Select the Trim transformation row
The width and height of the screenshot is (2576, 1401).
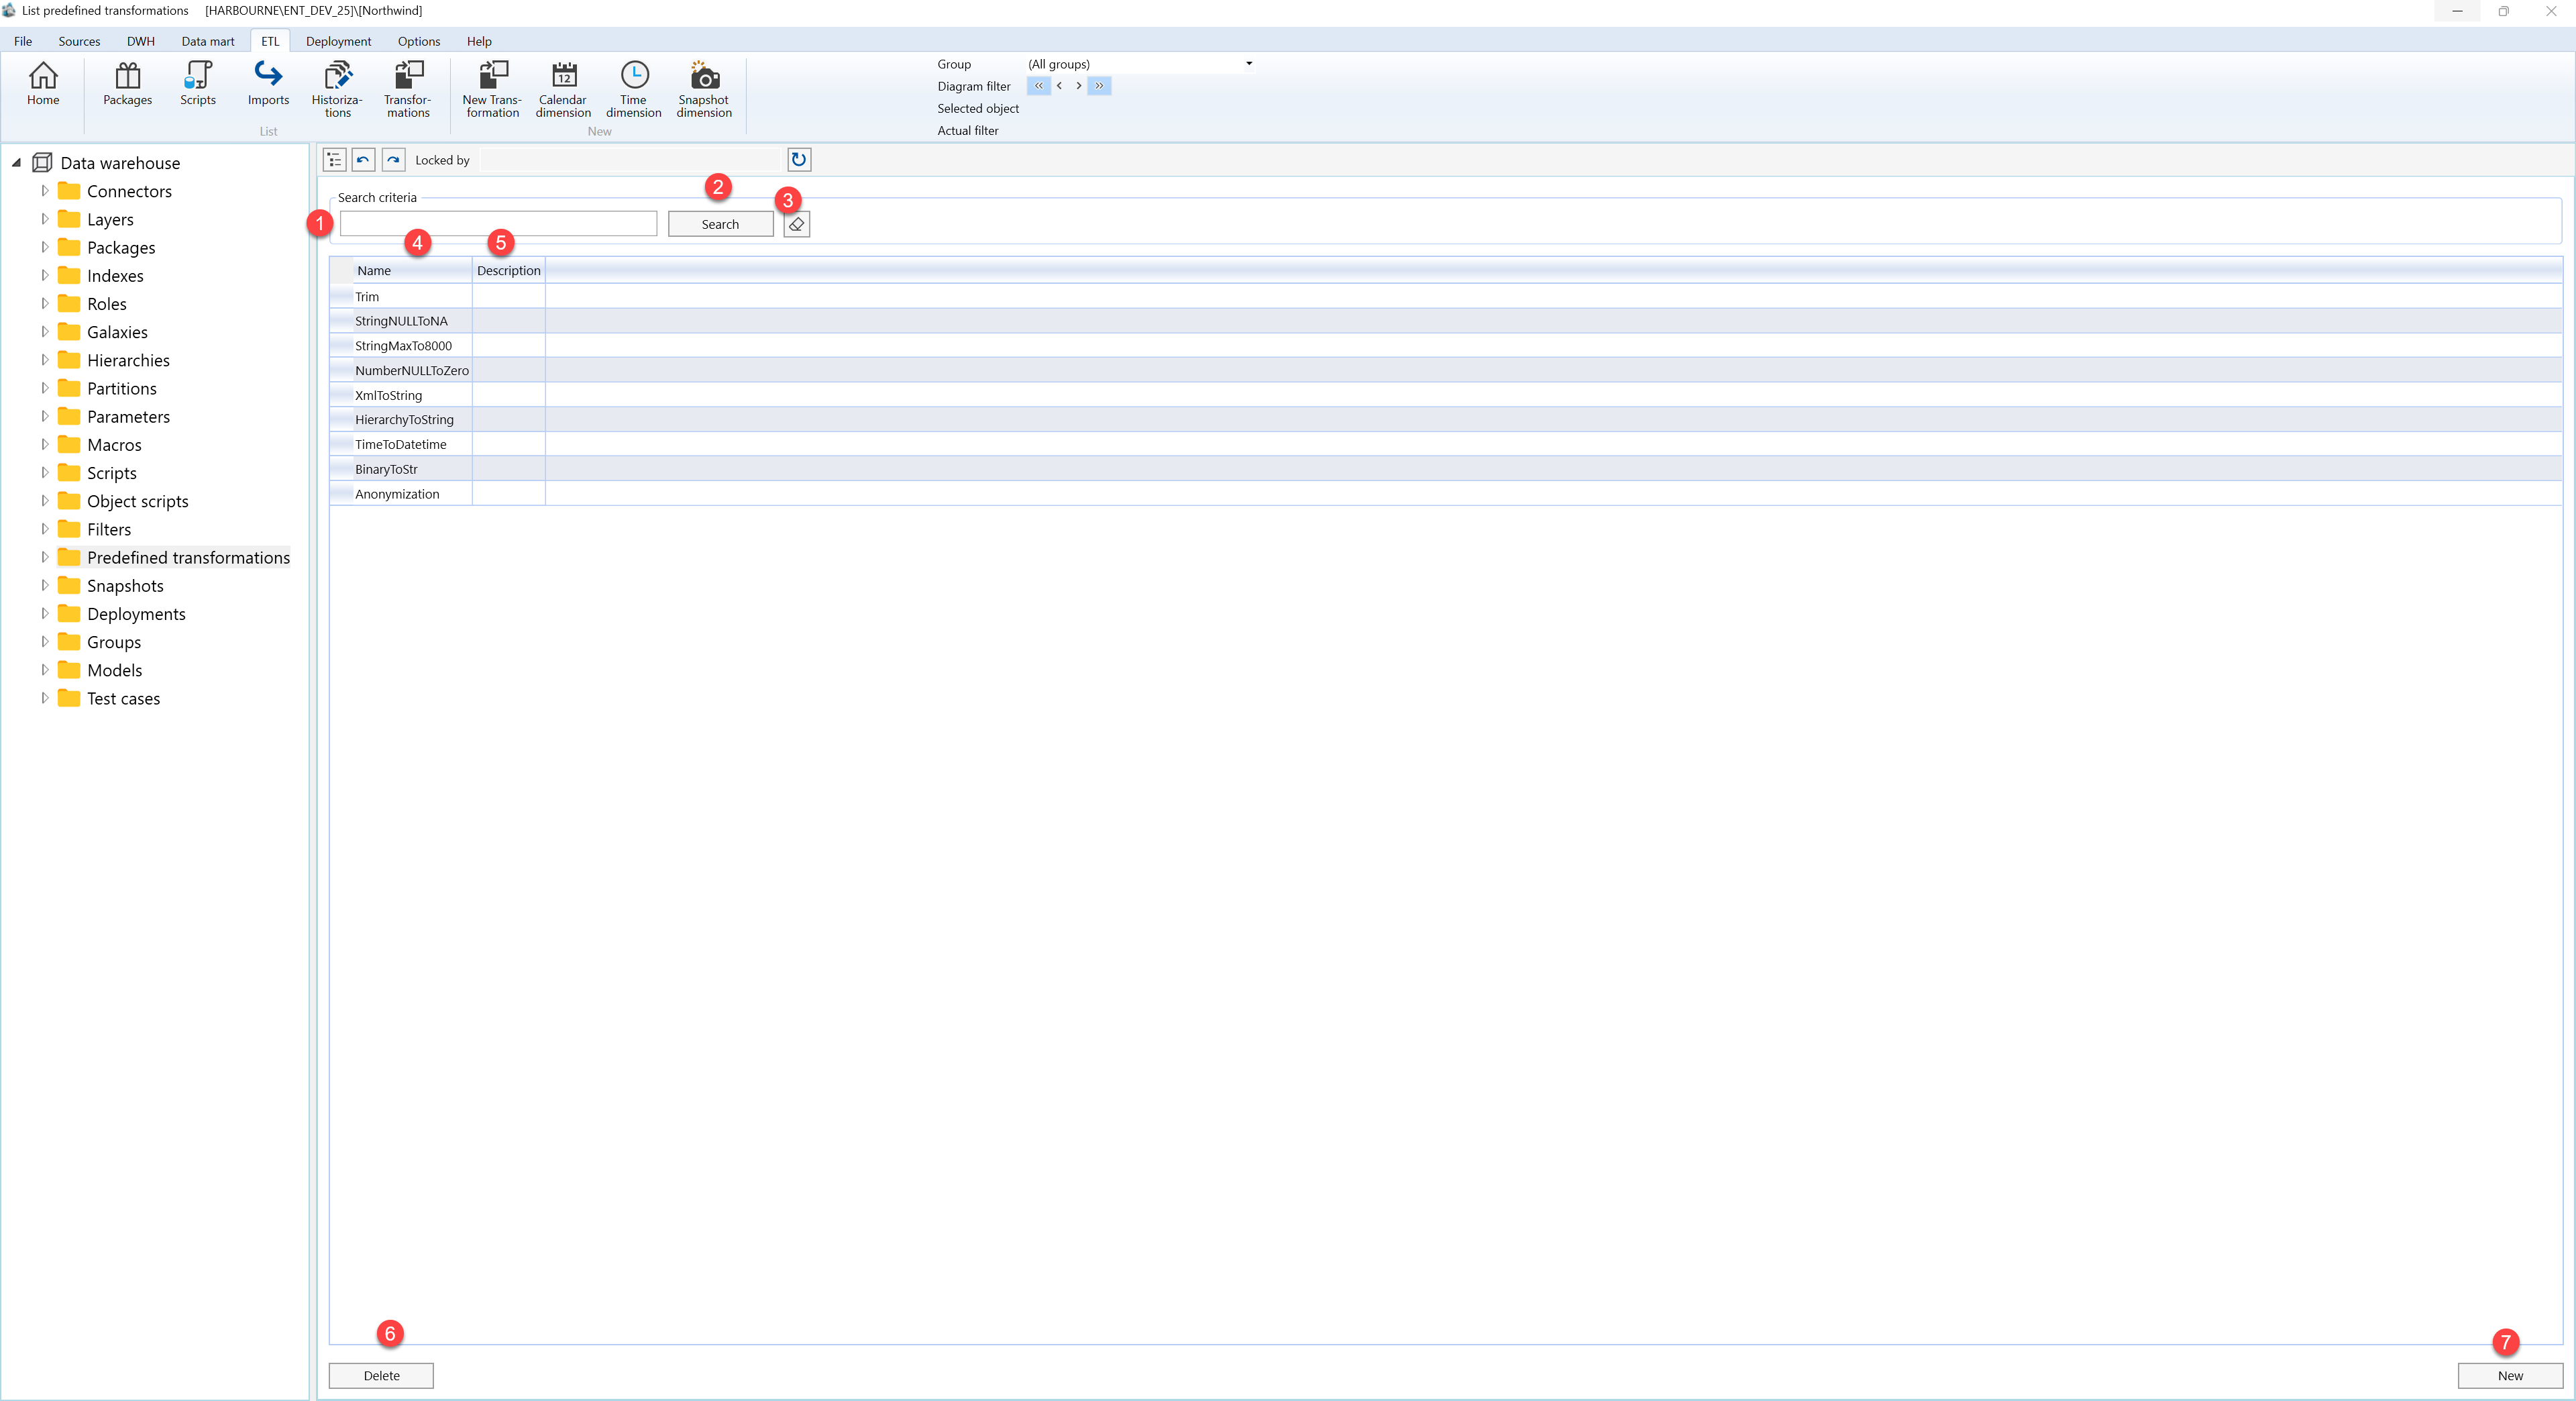click(1445, 296)
